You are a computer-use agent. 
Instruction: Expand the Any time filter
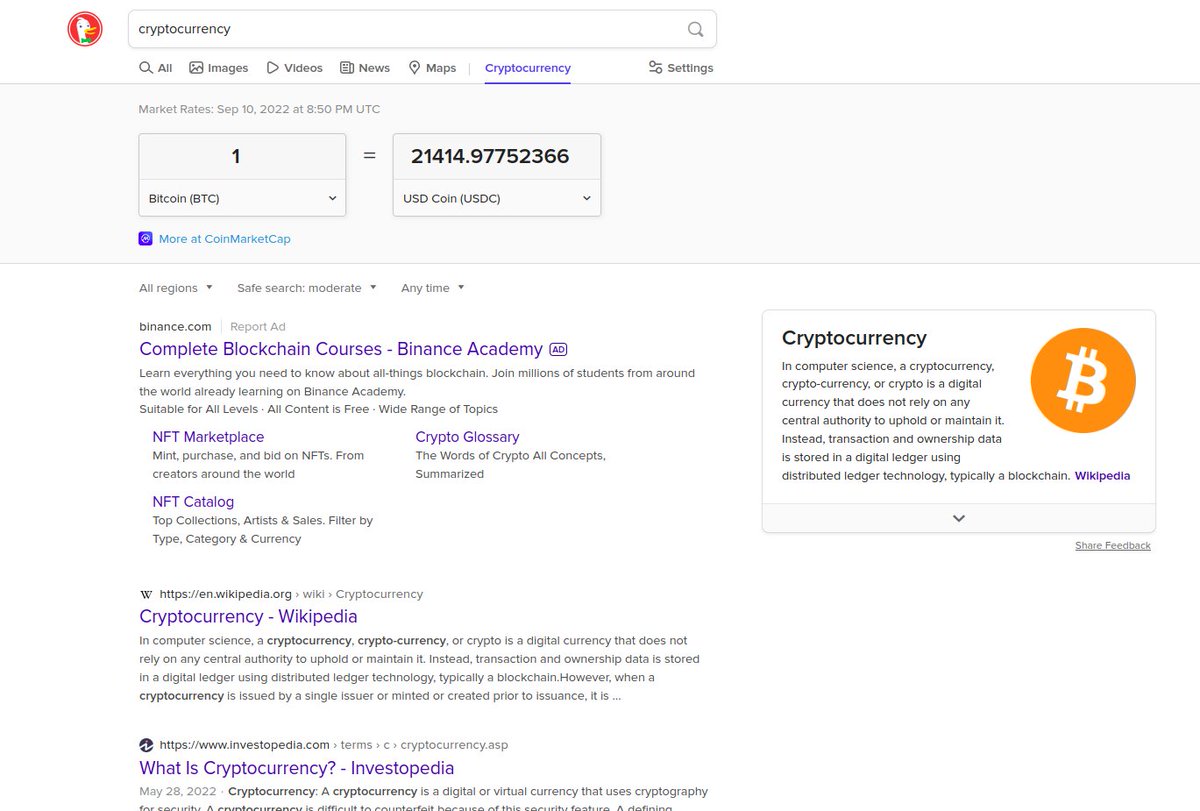(433, 288)
